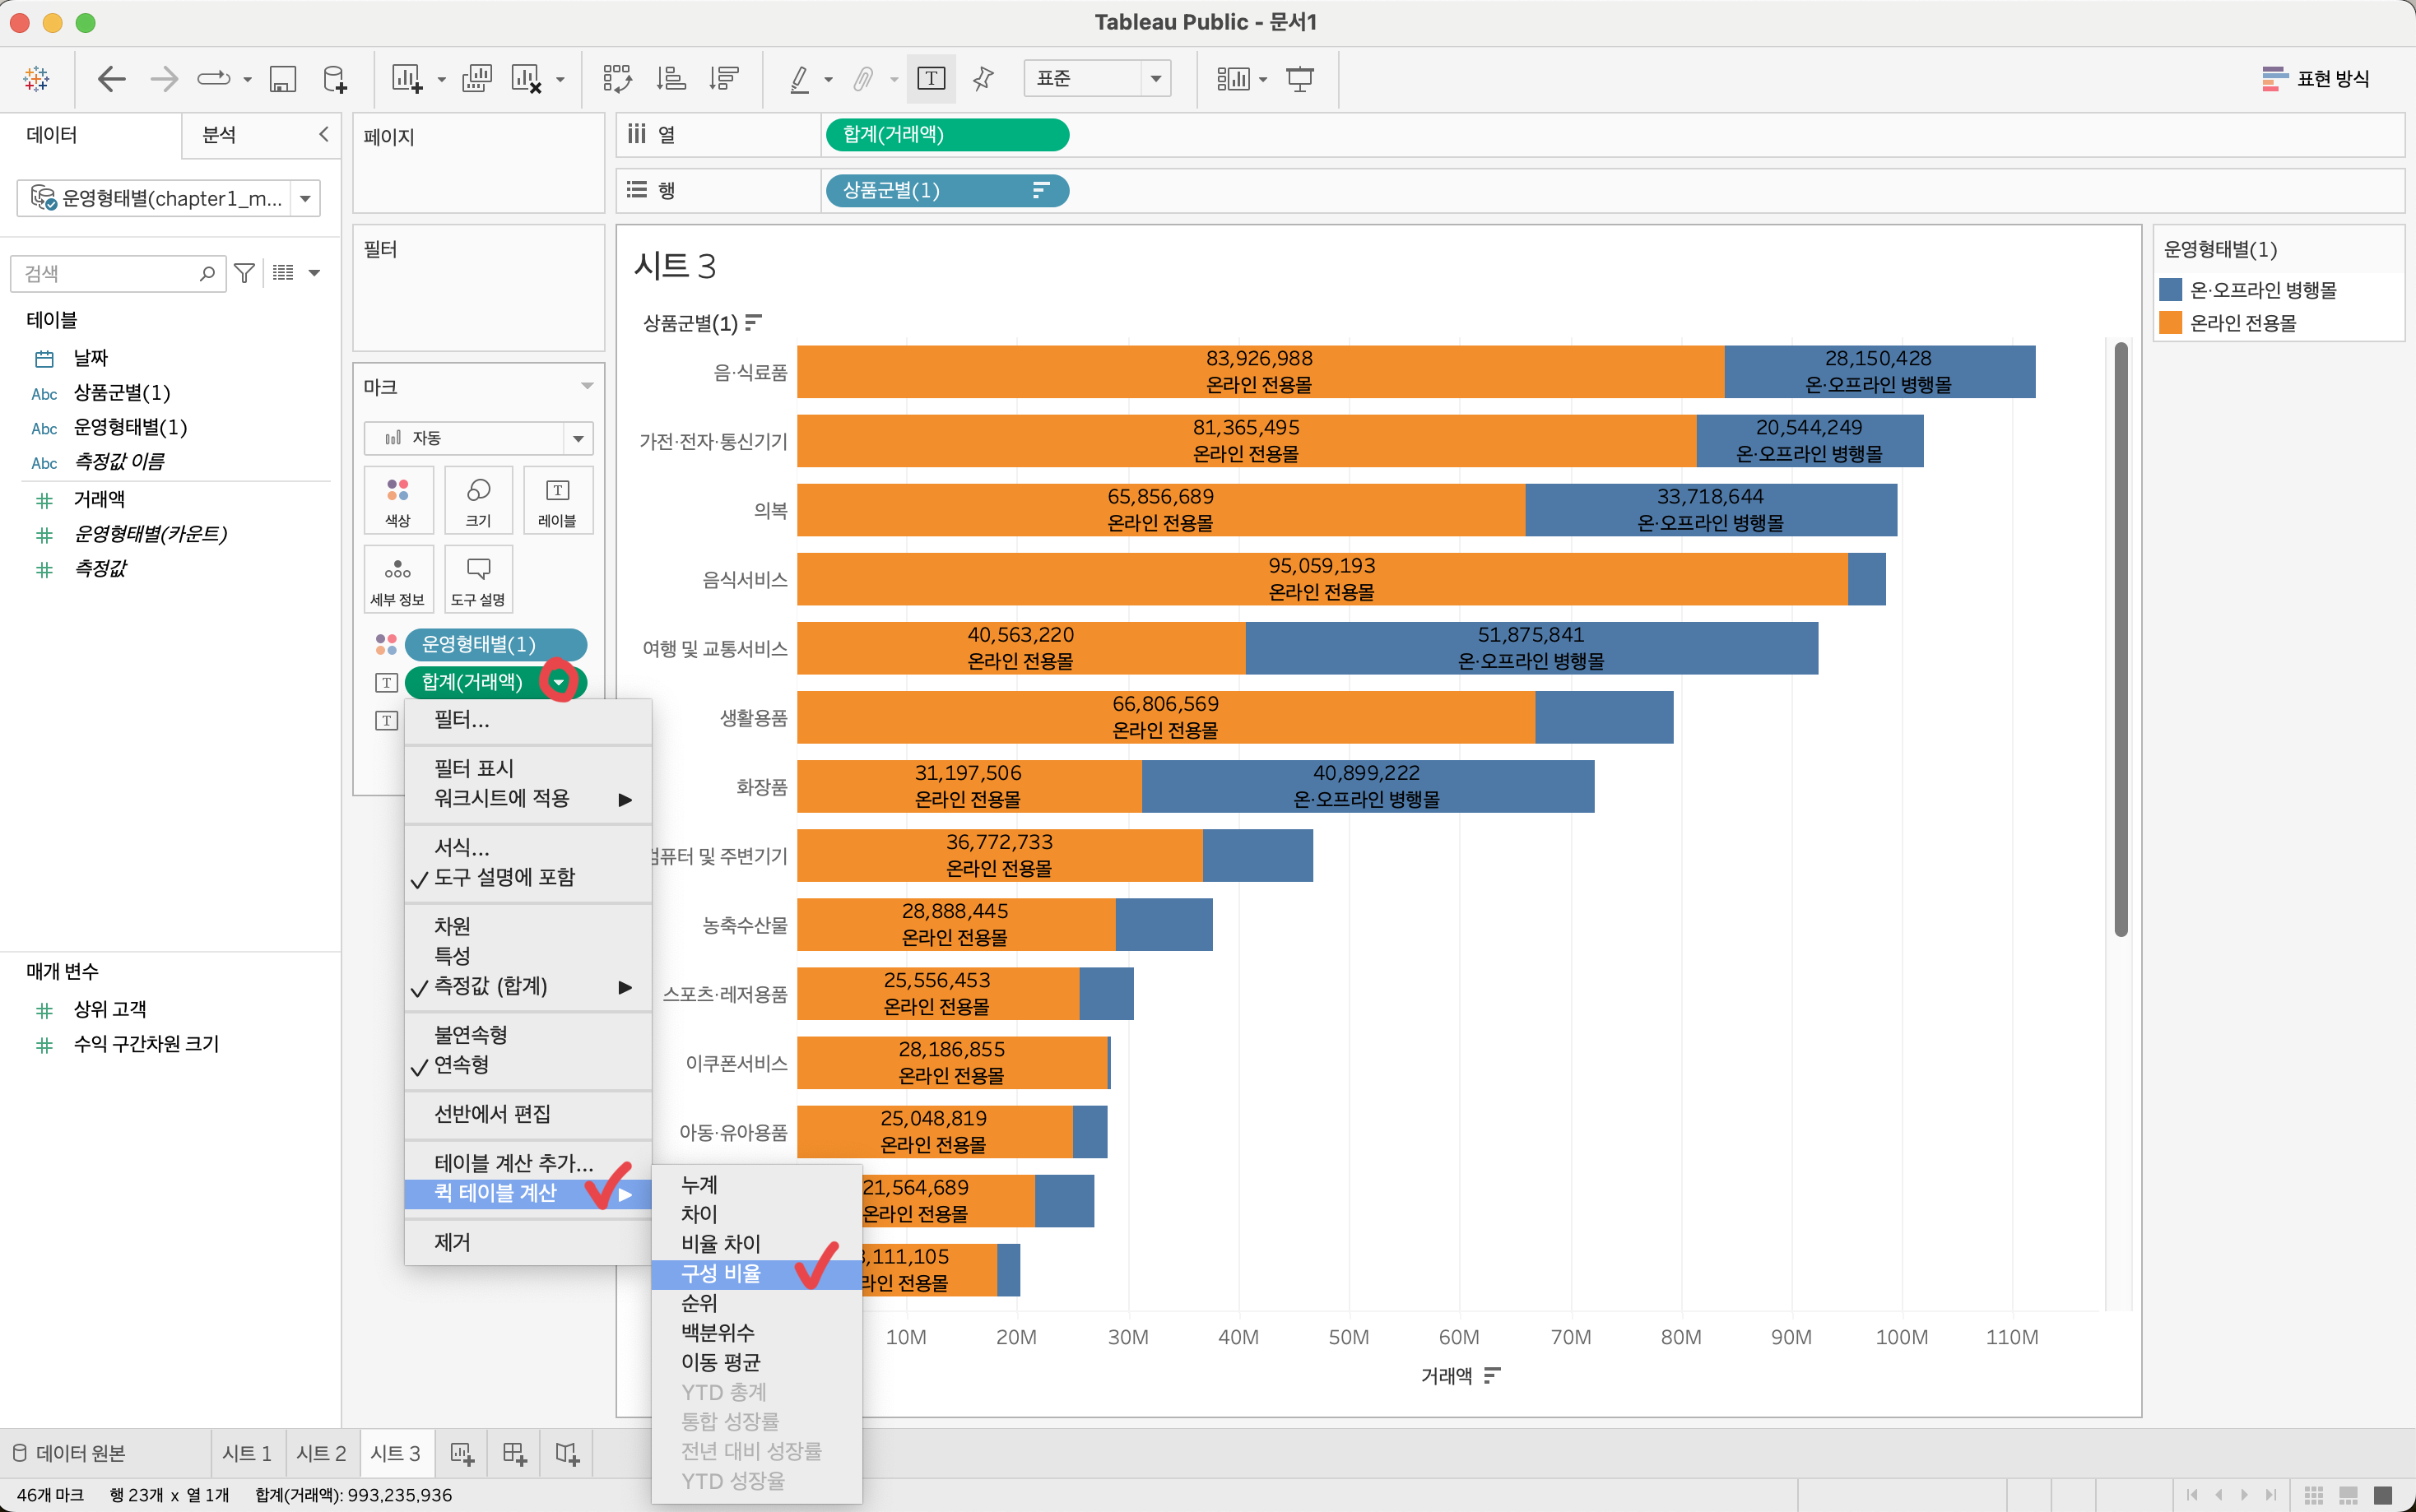This screenshot has height=1512, width=2416.
Task: Select 구성 비율 in the quick table calculation submenu
Action: click(721, 1273)
